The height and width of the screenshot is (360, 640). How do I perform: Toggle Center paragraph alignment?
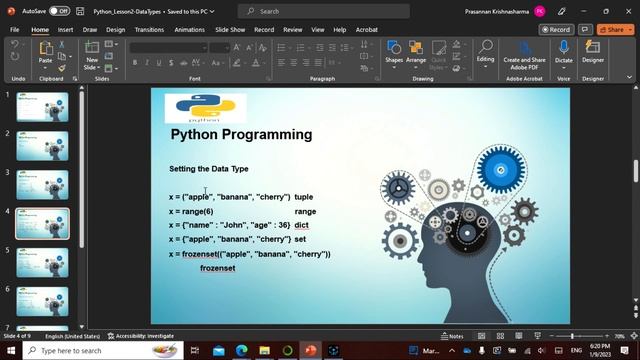tap(293, 63)
